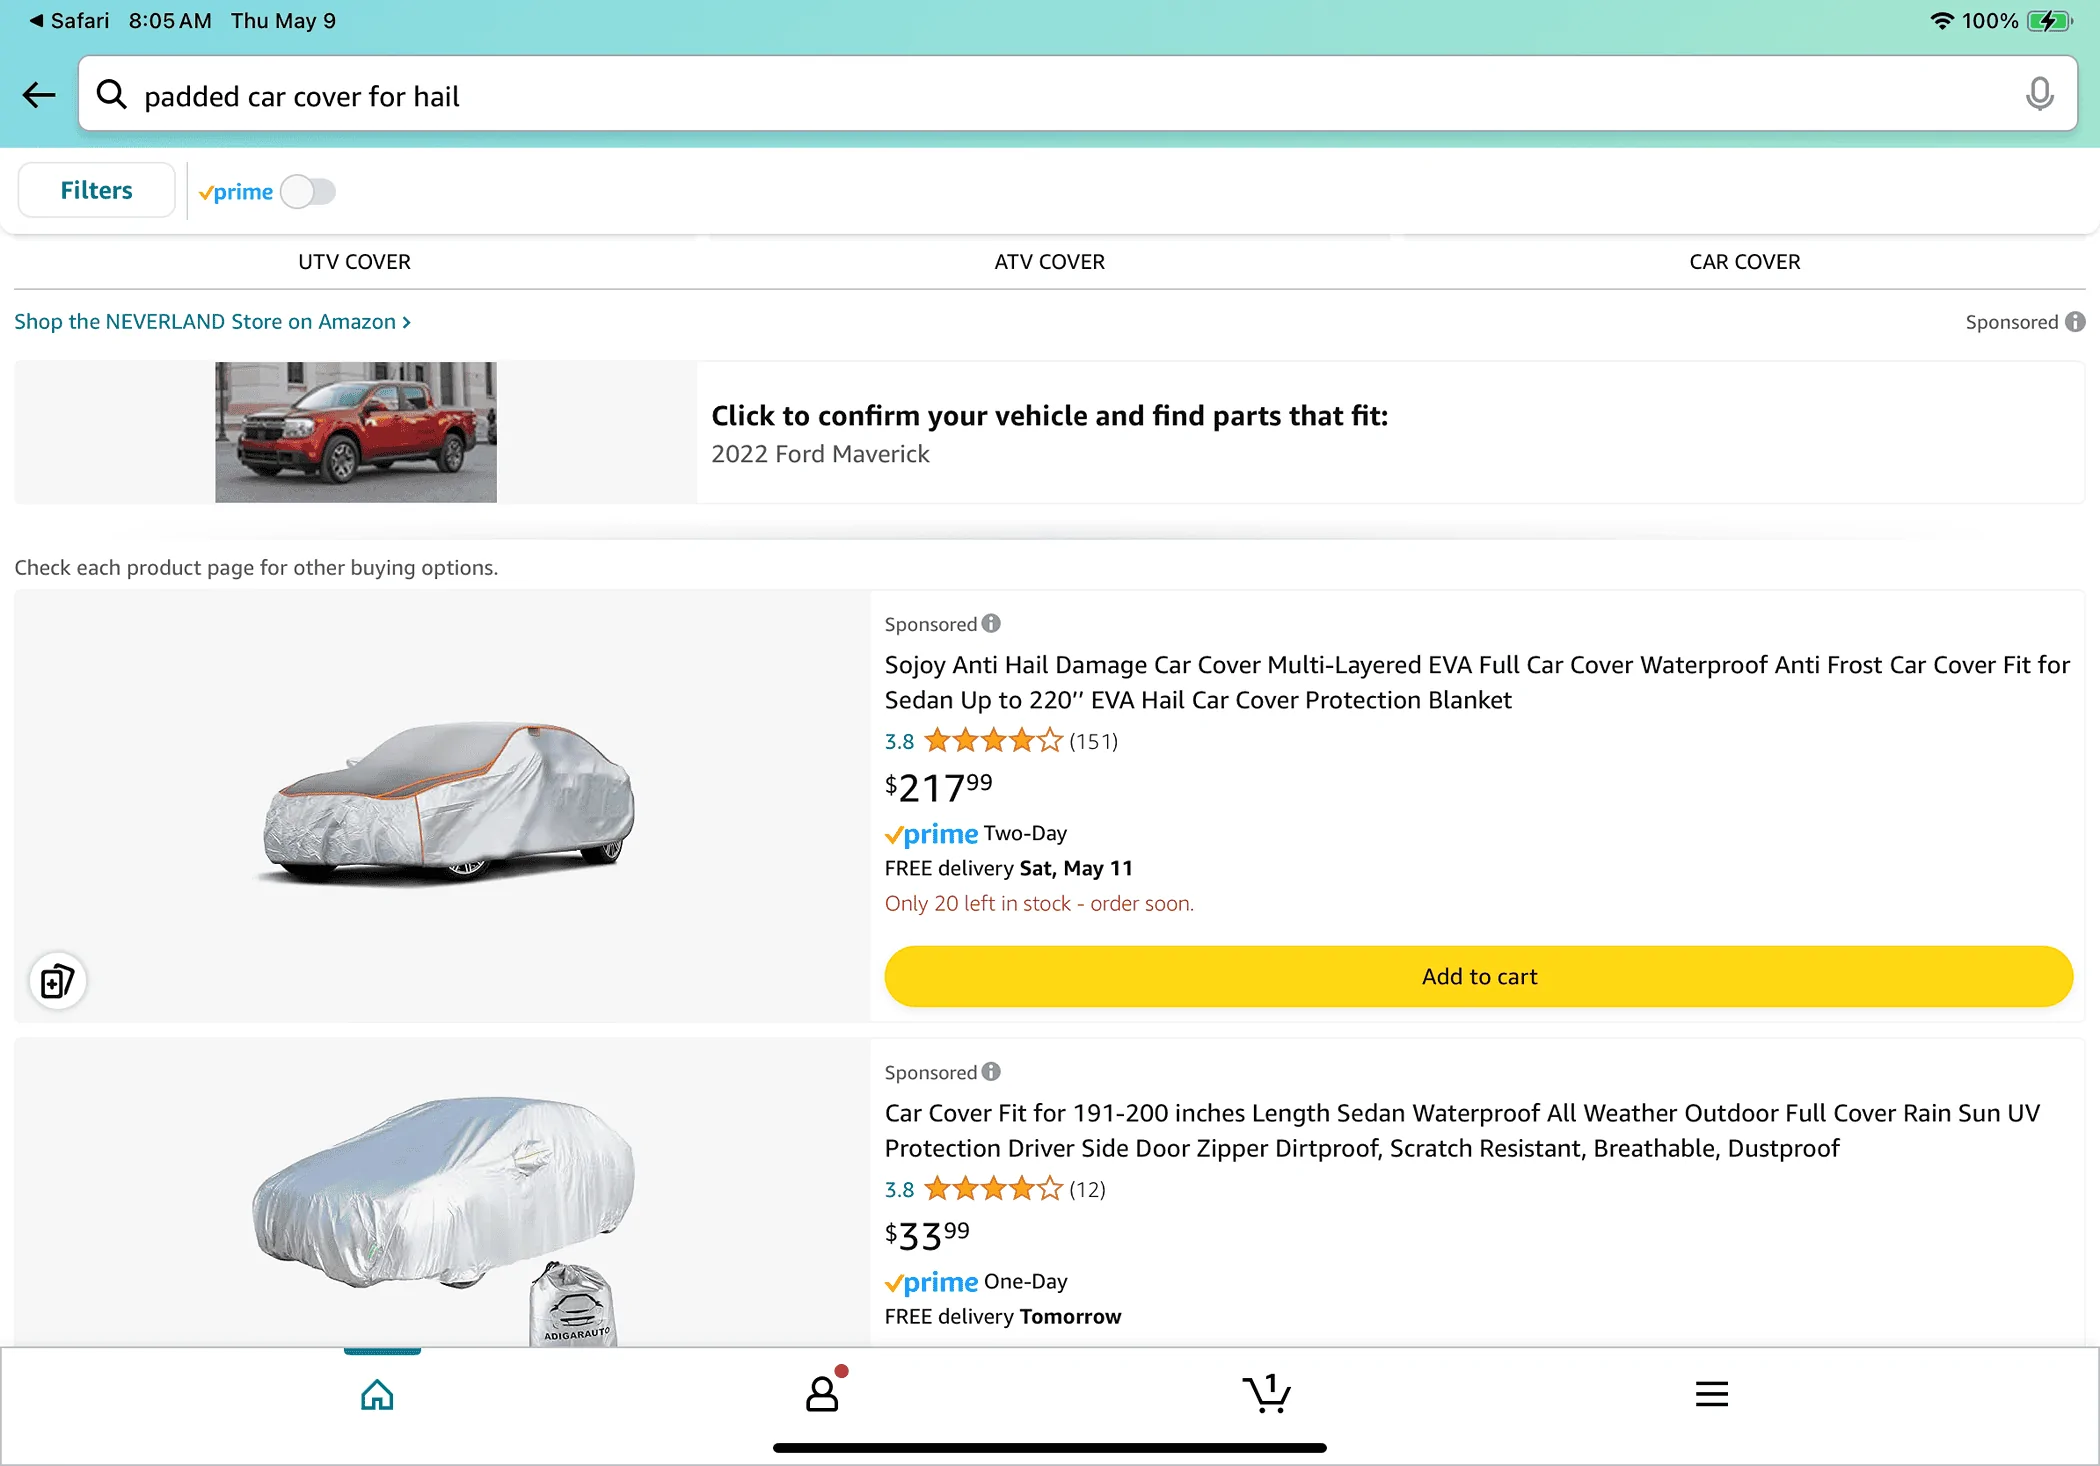Open the Filters button
Viewport: 2100px width, 1466px height.
click(96, 190)
